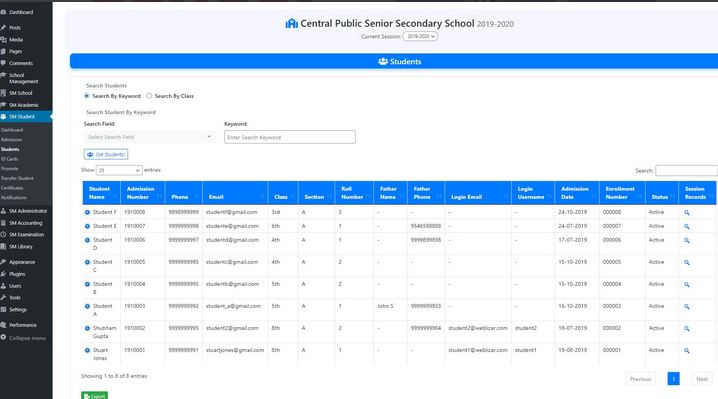The height and width of the screenshot is (399, 718).
Task: Go to Next page of entries
Action: click(702, 379)
